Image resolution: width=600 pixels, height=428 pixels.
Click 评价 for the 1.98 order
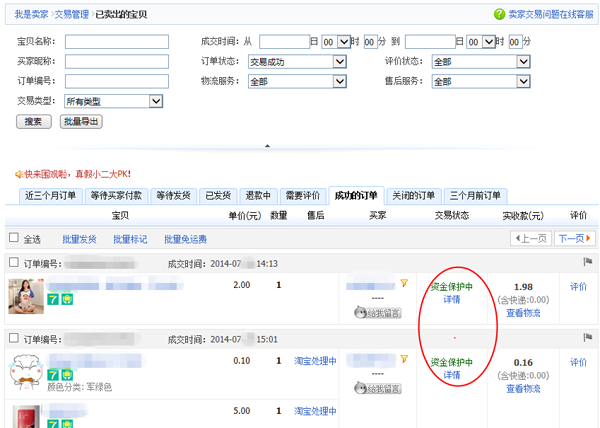(578, 286)
